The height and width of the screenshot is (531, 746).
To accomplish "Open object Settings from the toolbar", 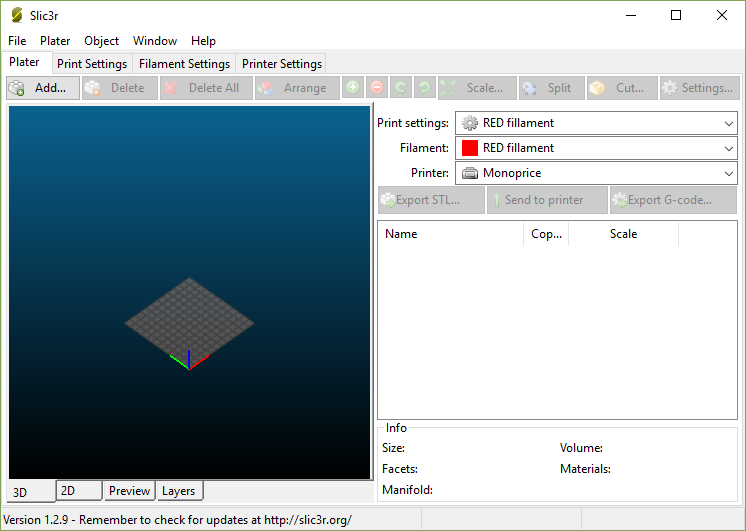I will tap(699, 88).
